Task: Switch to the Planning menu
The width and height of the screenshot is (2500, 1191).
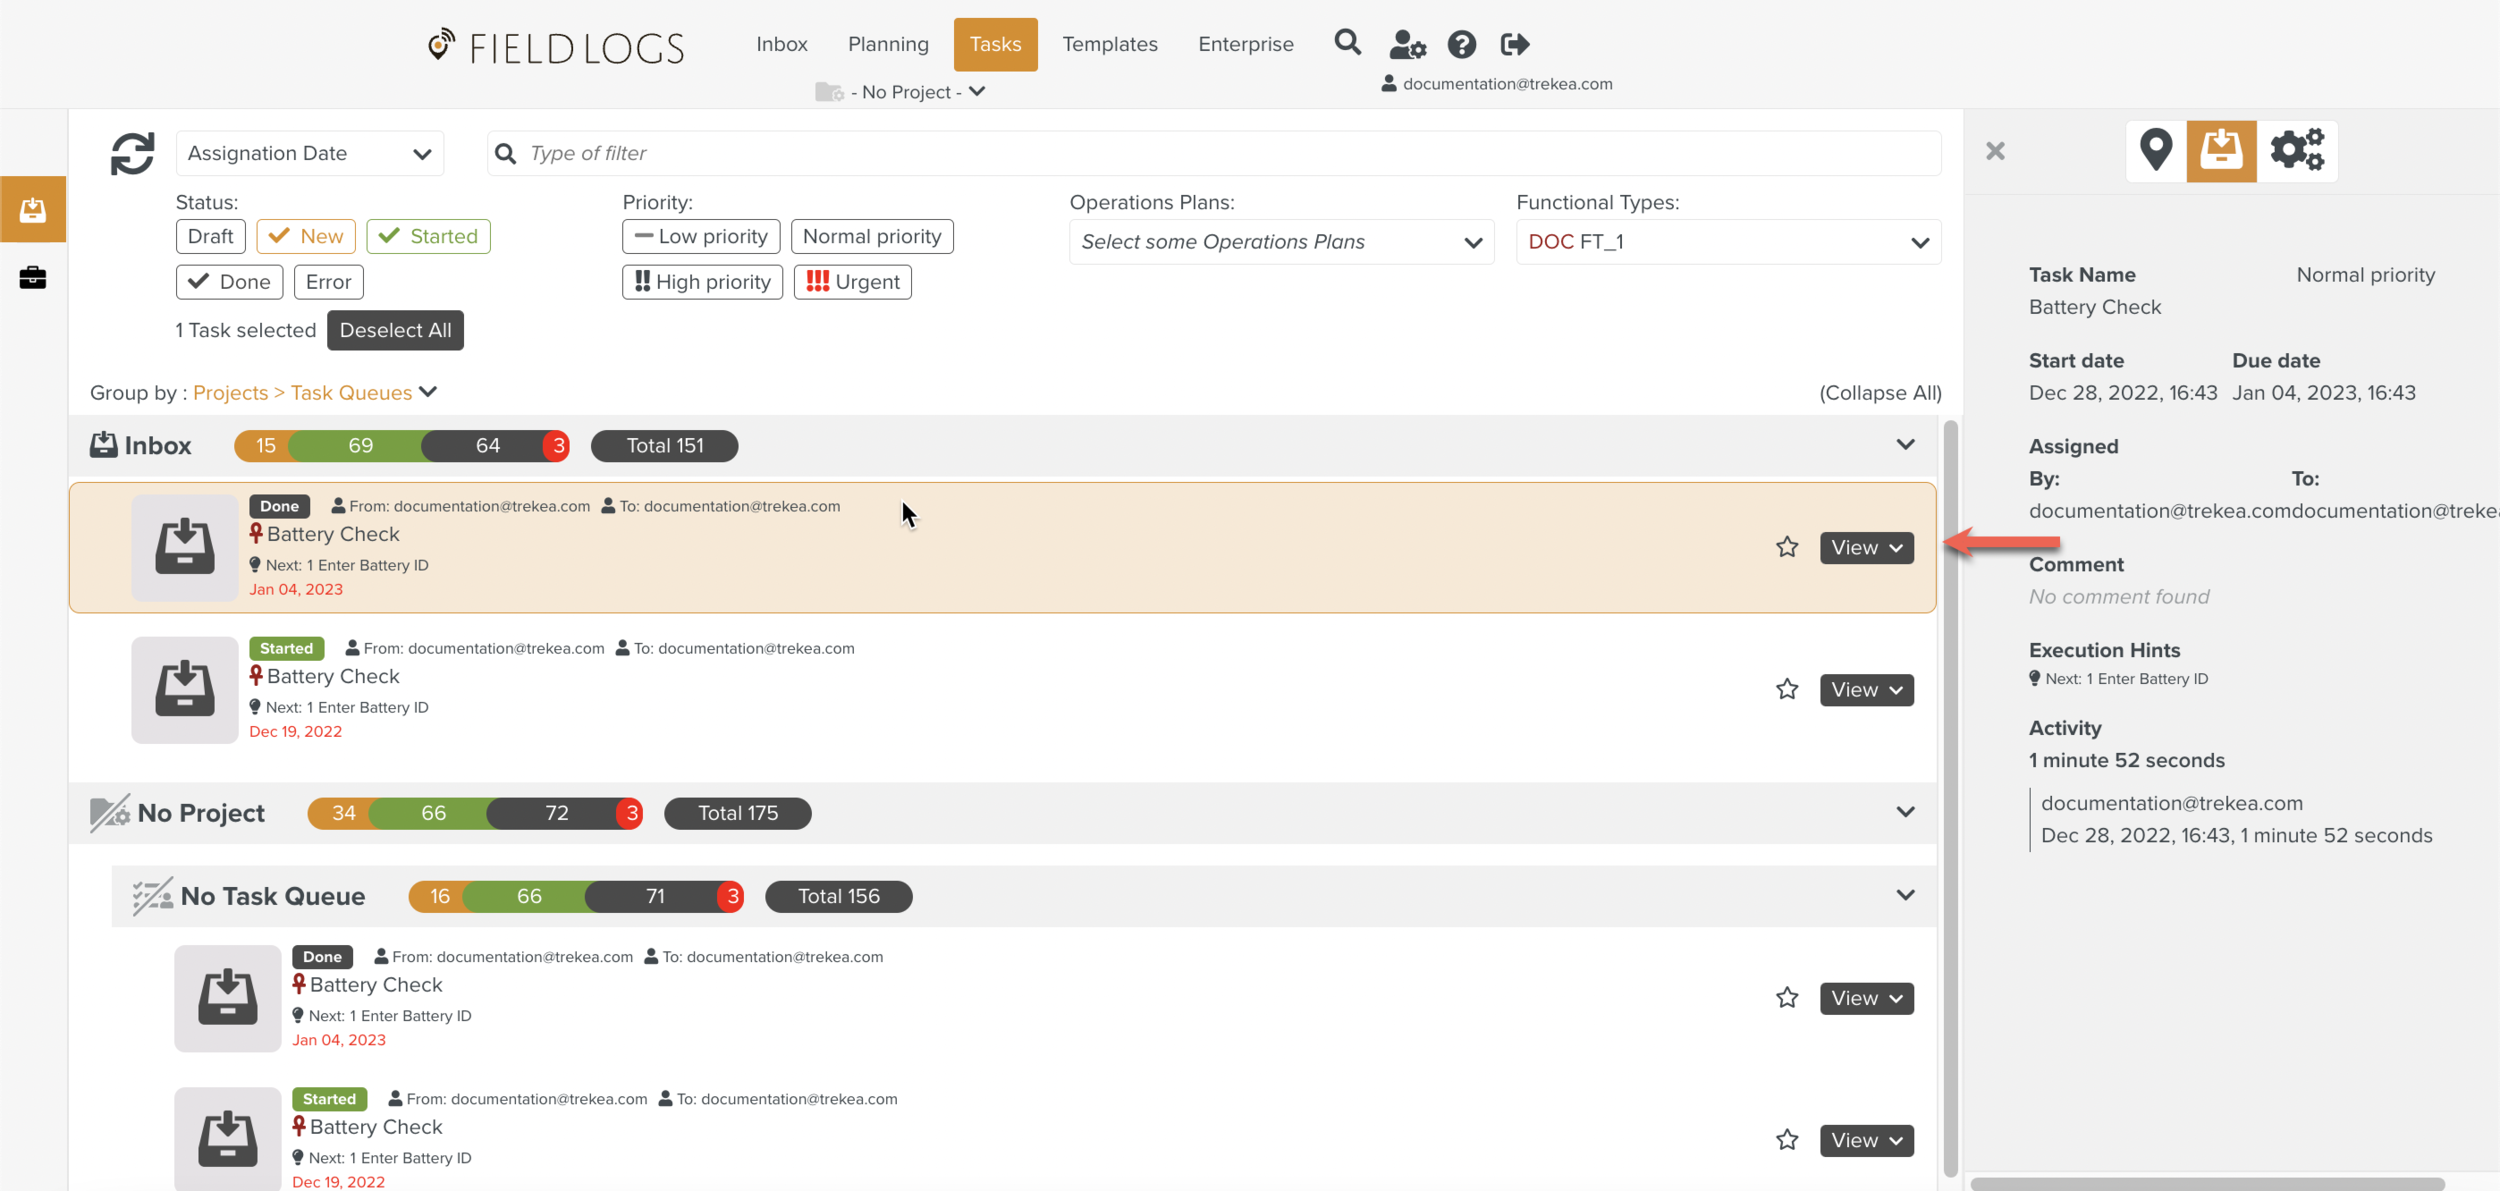Action: [887, 44]
